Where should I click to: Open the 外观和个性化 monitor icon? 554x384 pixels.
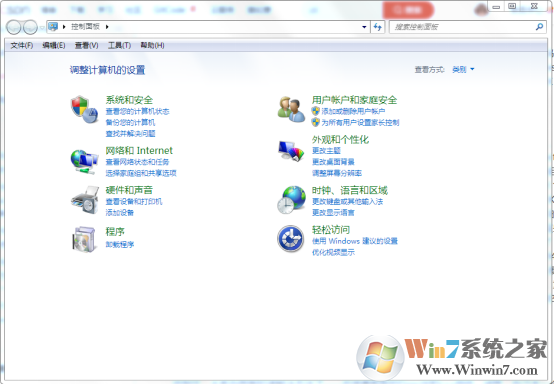[291, 151]
